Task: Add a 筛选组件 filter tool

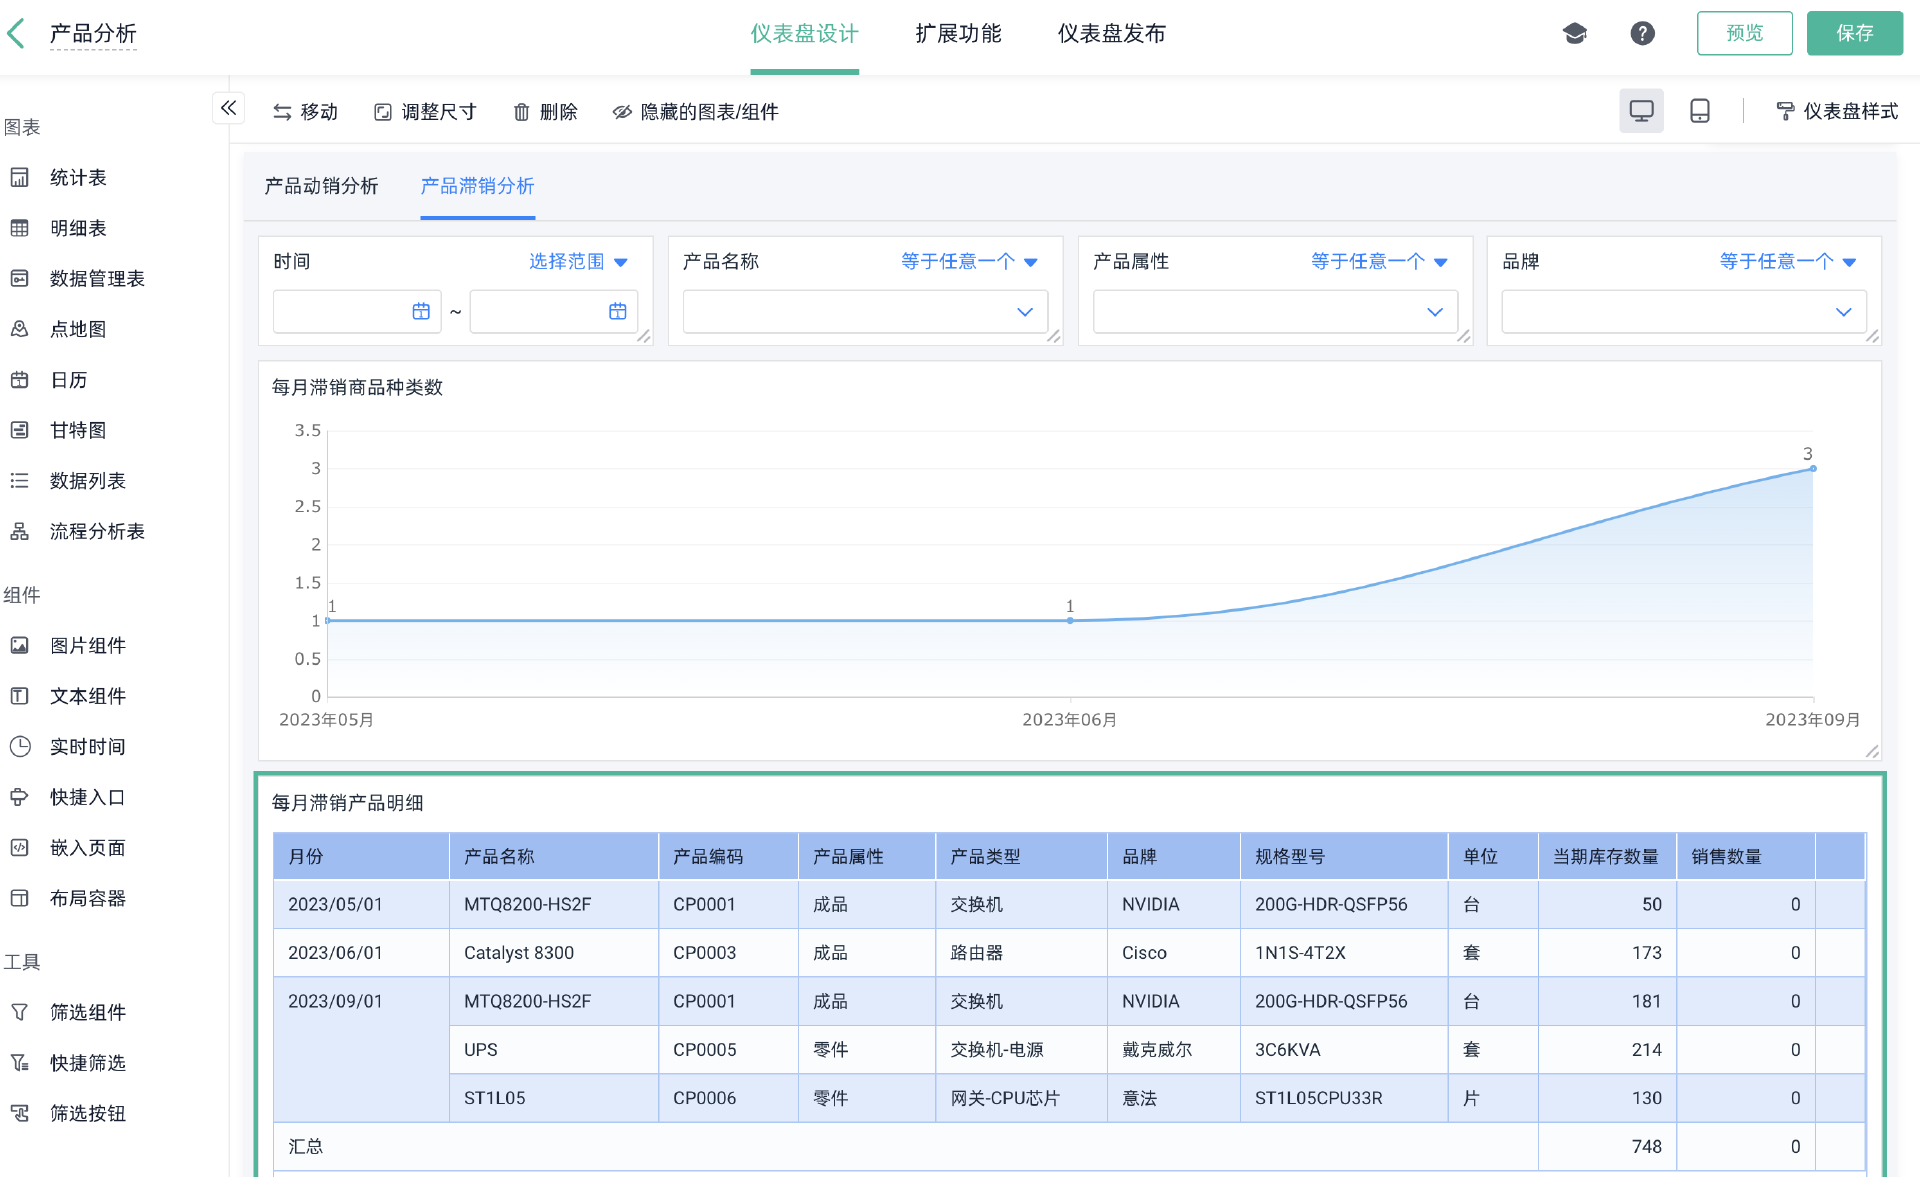Action: [x=87, y=1012]
